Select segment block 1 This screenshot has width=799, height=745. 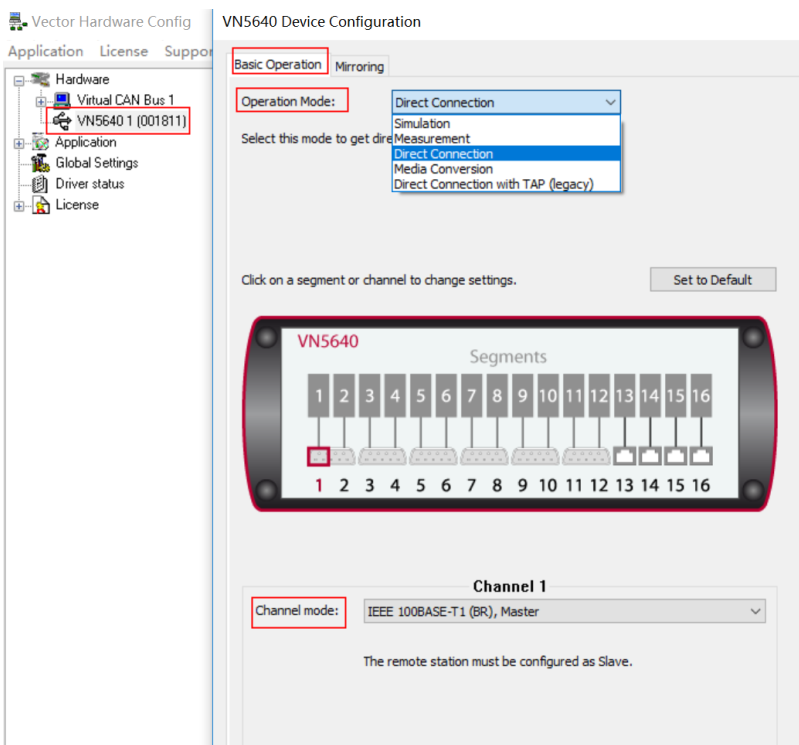(318, 395)
